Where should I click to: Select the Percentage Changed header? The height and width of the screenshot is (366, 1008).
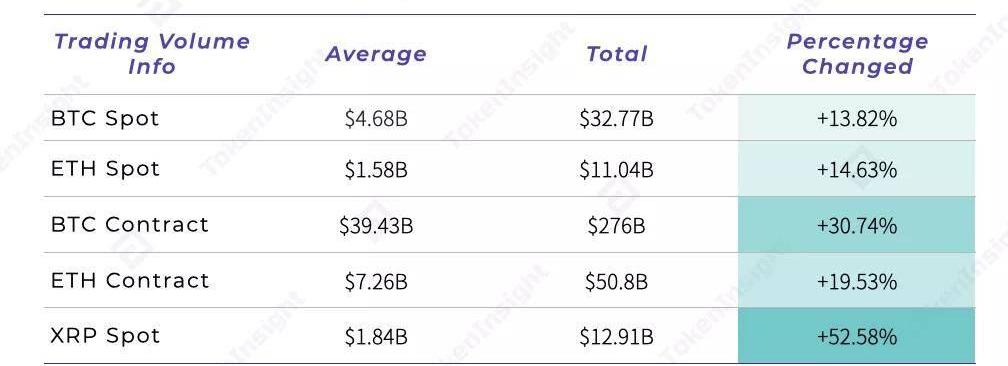coord(857,54)
